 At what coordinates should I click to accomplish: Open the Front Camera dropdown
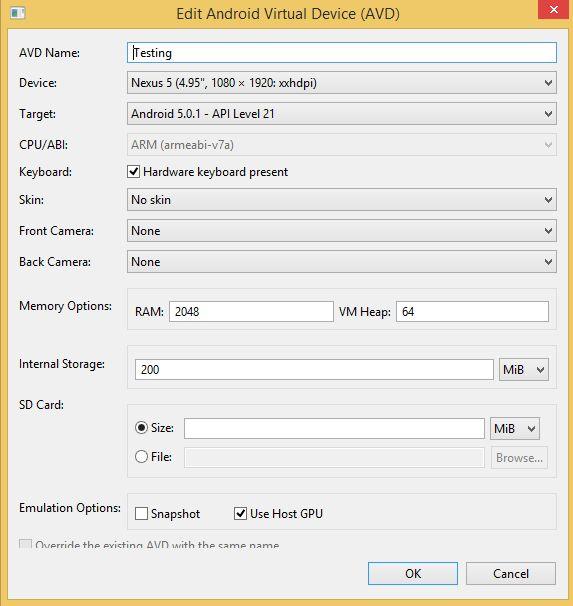coord(342,231)
